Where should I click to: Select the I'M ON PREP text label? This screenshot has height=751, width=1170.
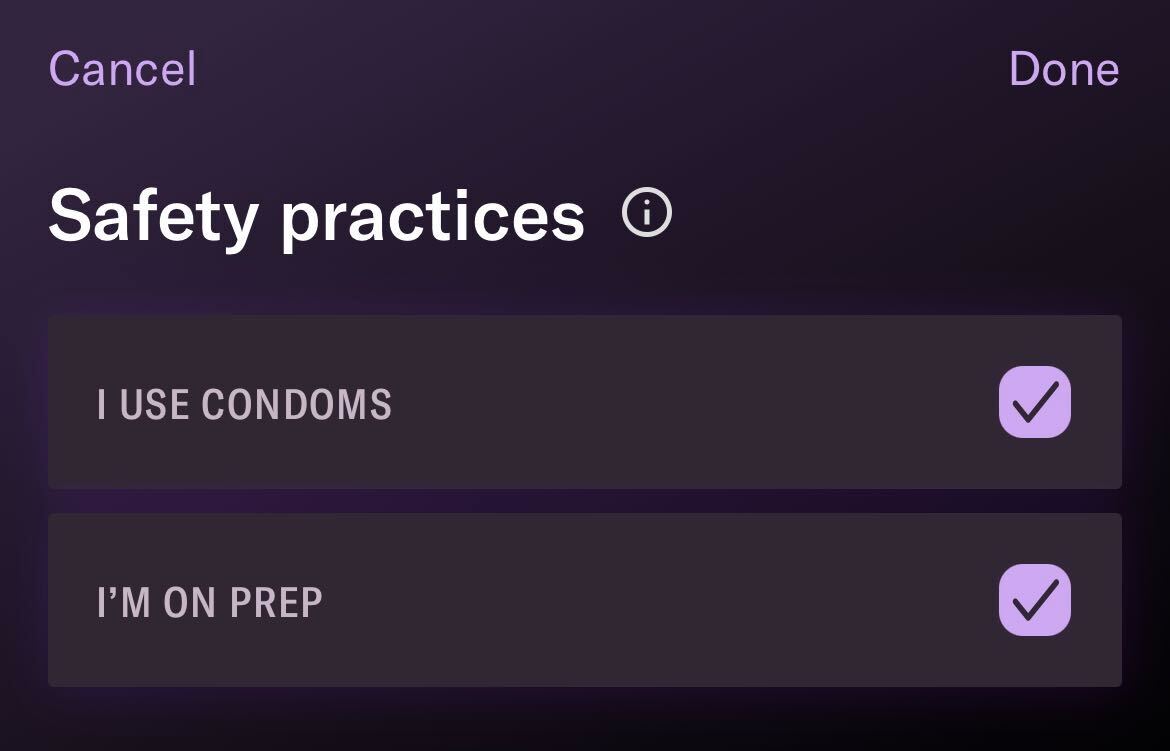pos(210,602)
